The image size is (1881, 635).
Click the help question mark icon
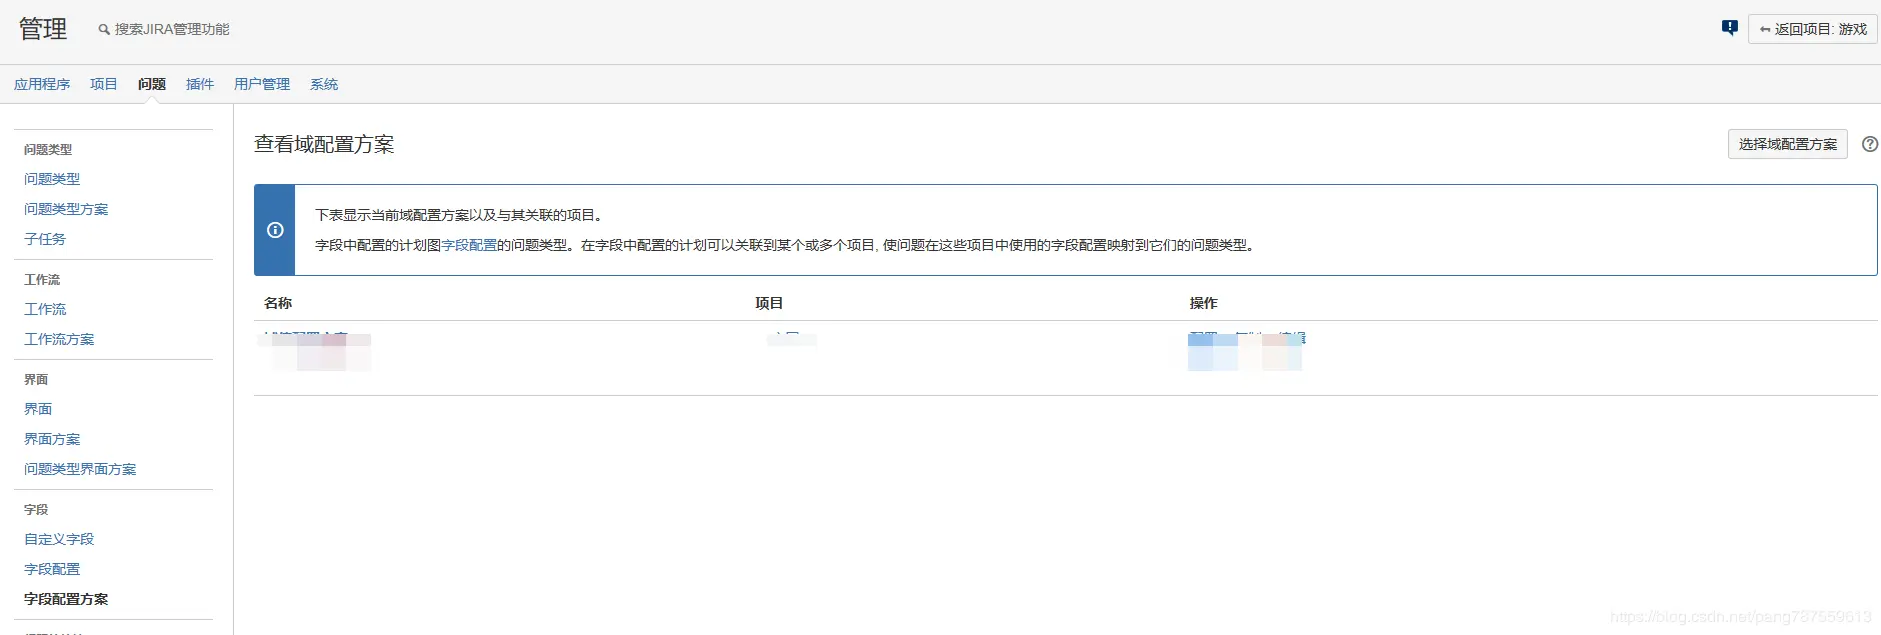coord(1869,144)
